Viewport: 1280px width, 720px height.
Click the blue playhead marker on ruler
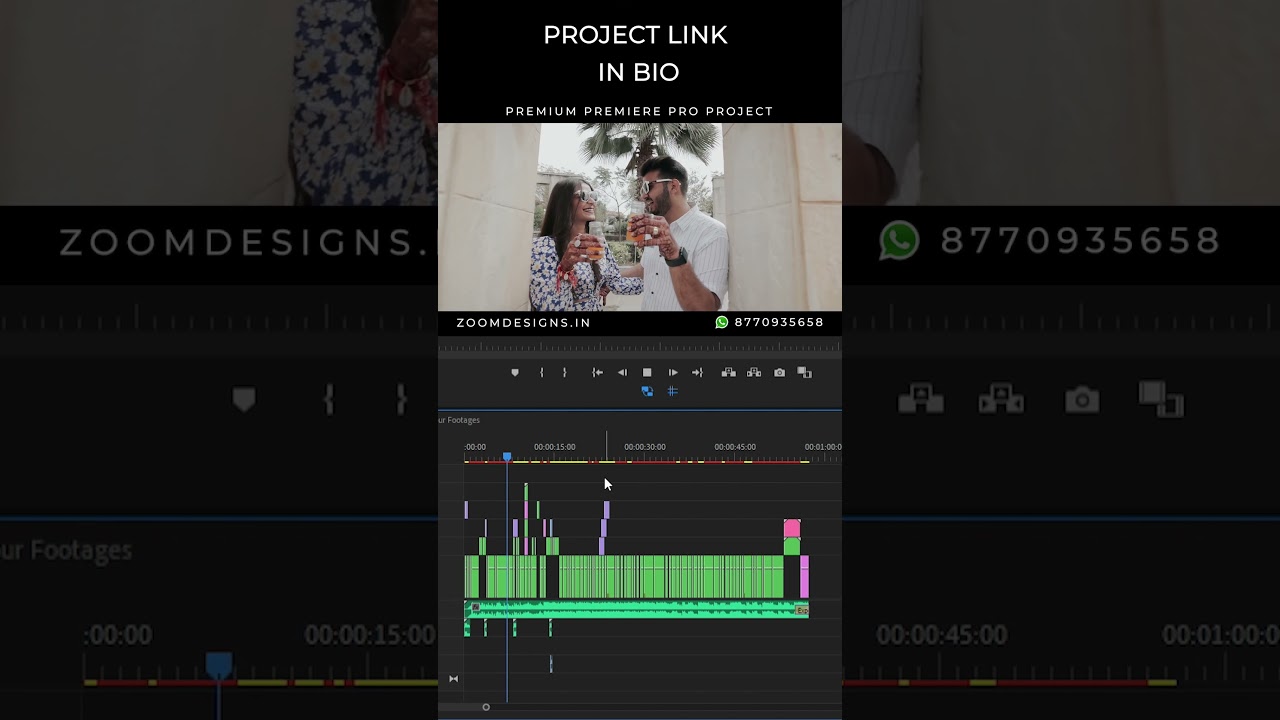(x=507, y=457)
